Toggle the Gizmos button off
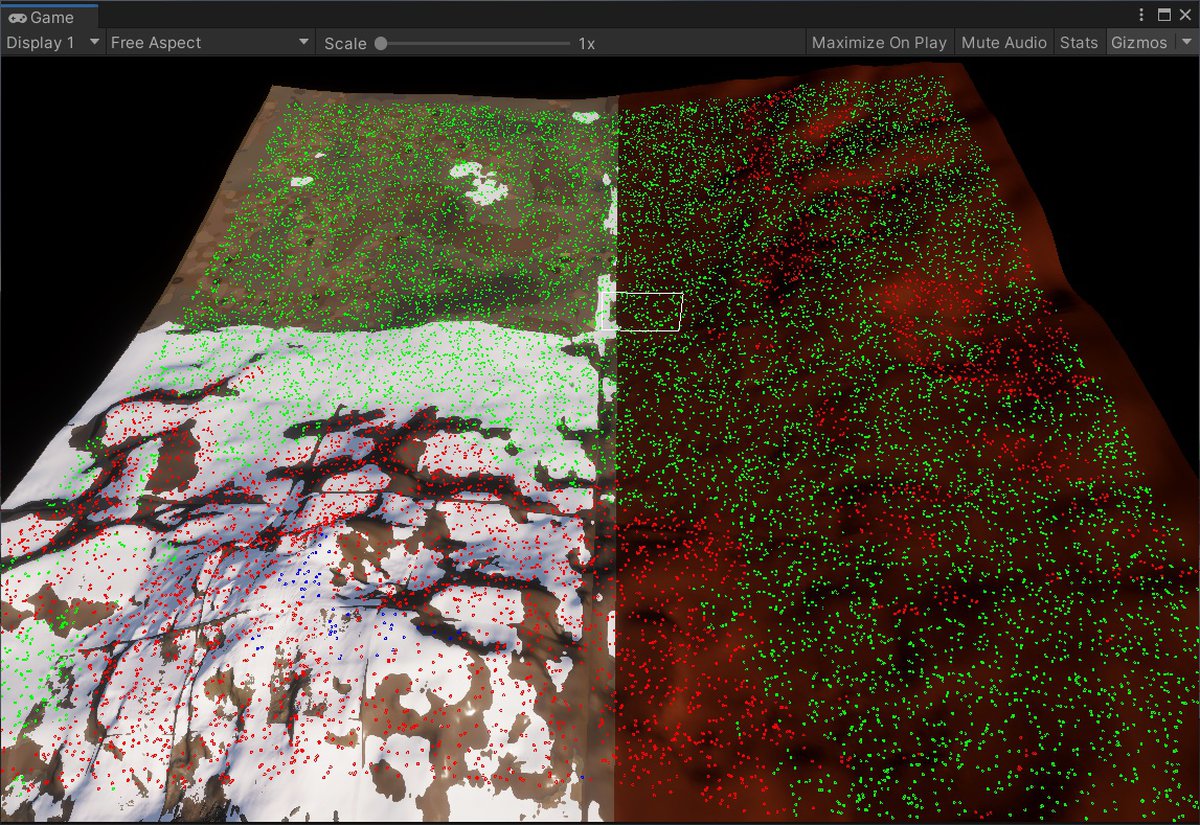The width and height of the screenshot is (1200, 825). pos(1138,43)
